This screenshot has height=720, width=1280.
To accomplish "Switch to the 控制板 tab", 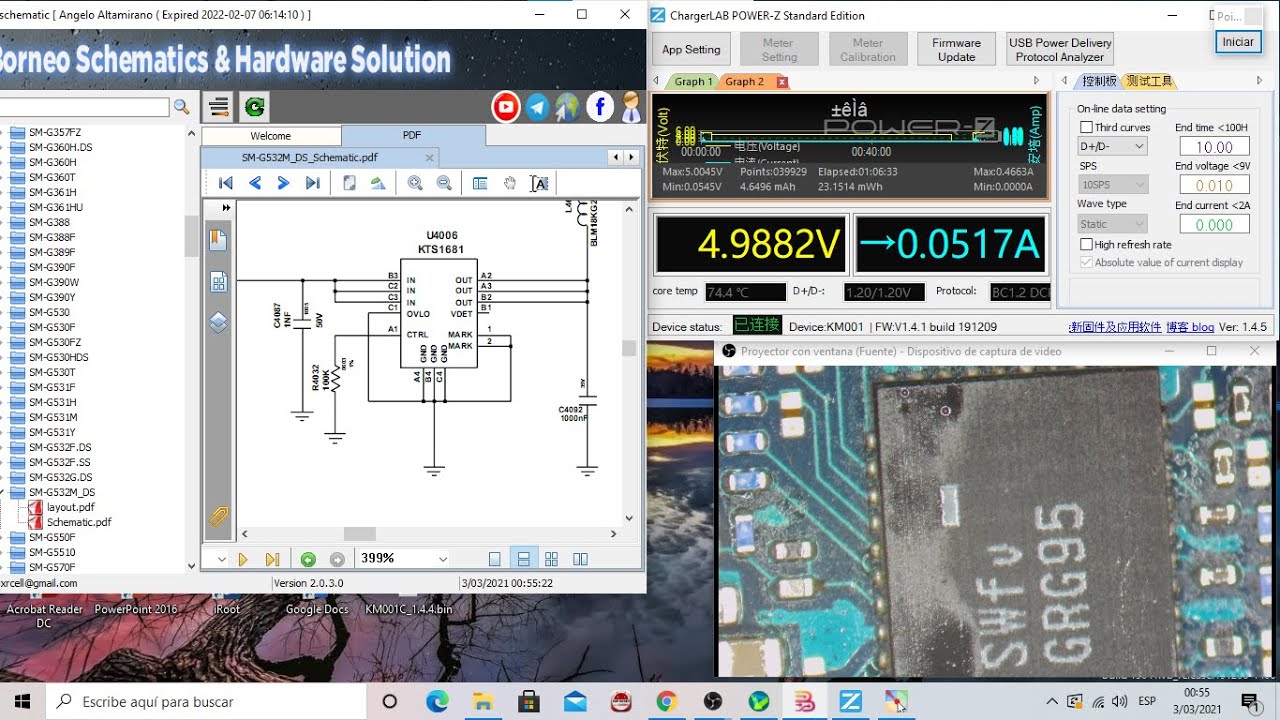I will [x=1099, y=81].
